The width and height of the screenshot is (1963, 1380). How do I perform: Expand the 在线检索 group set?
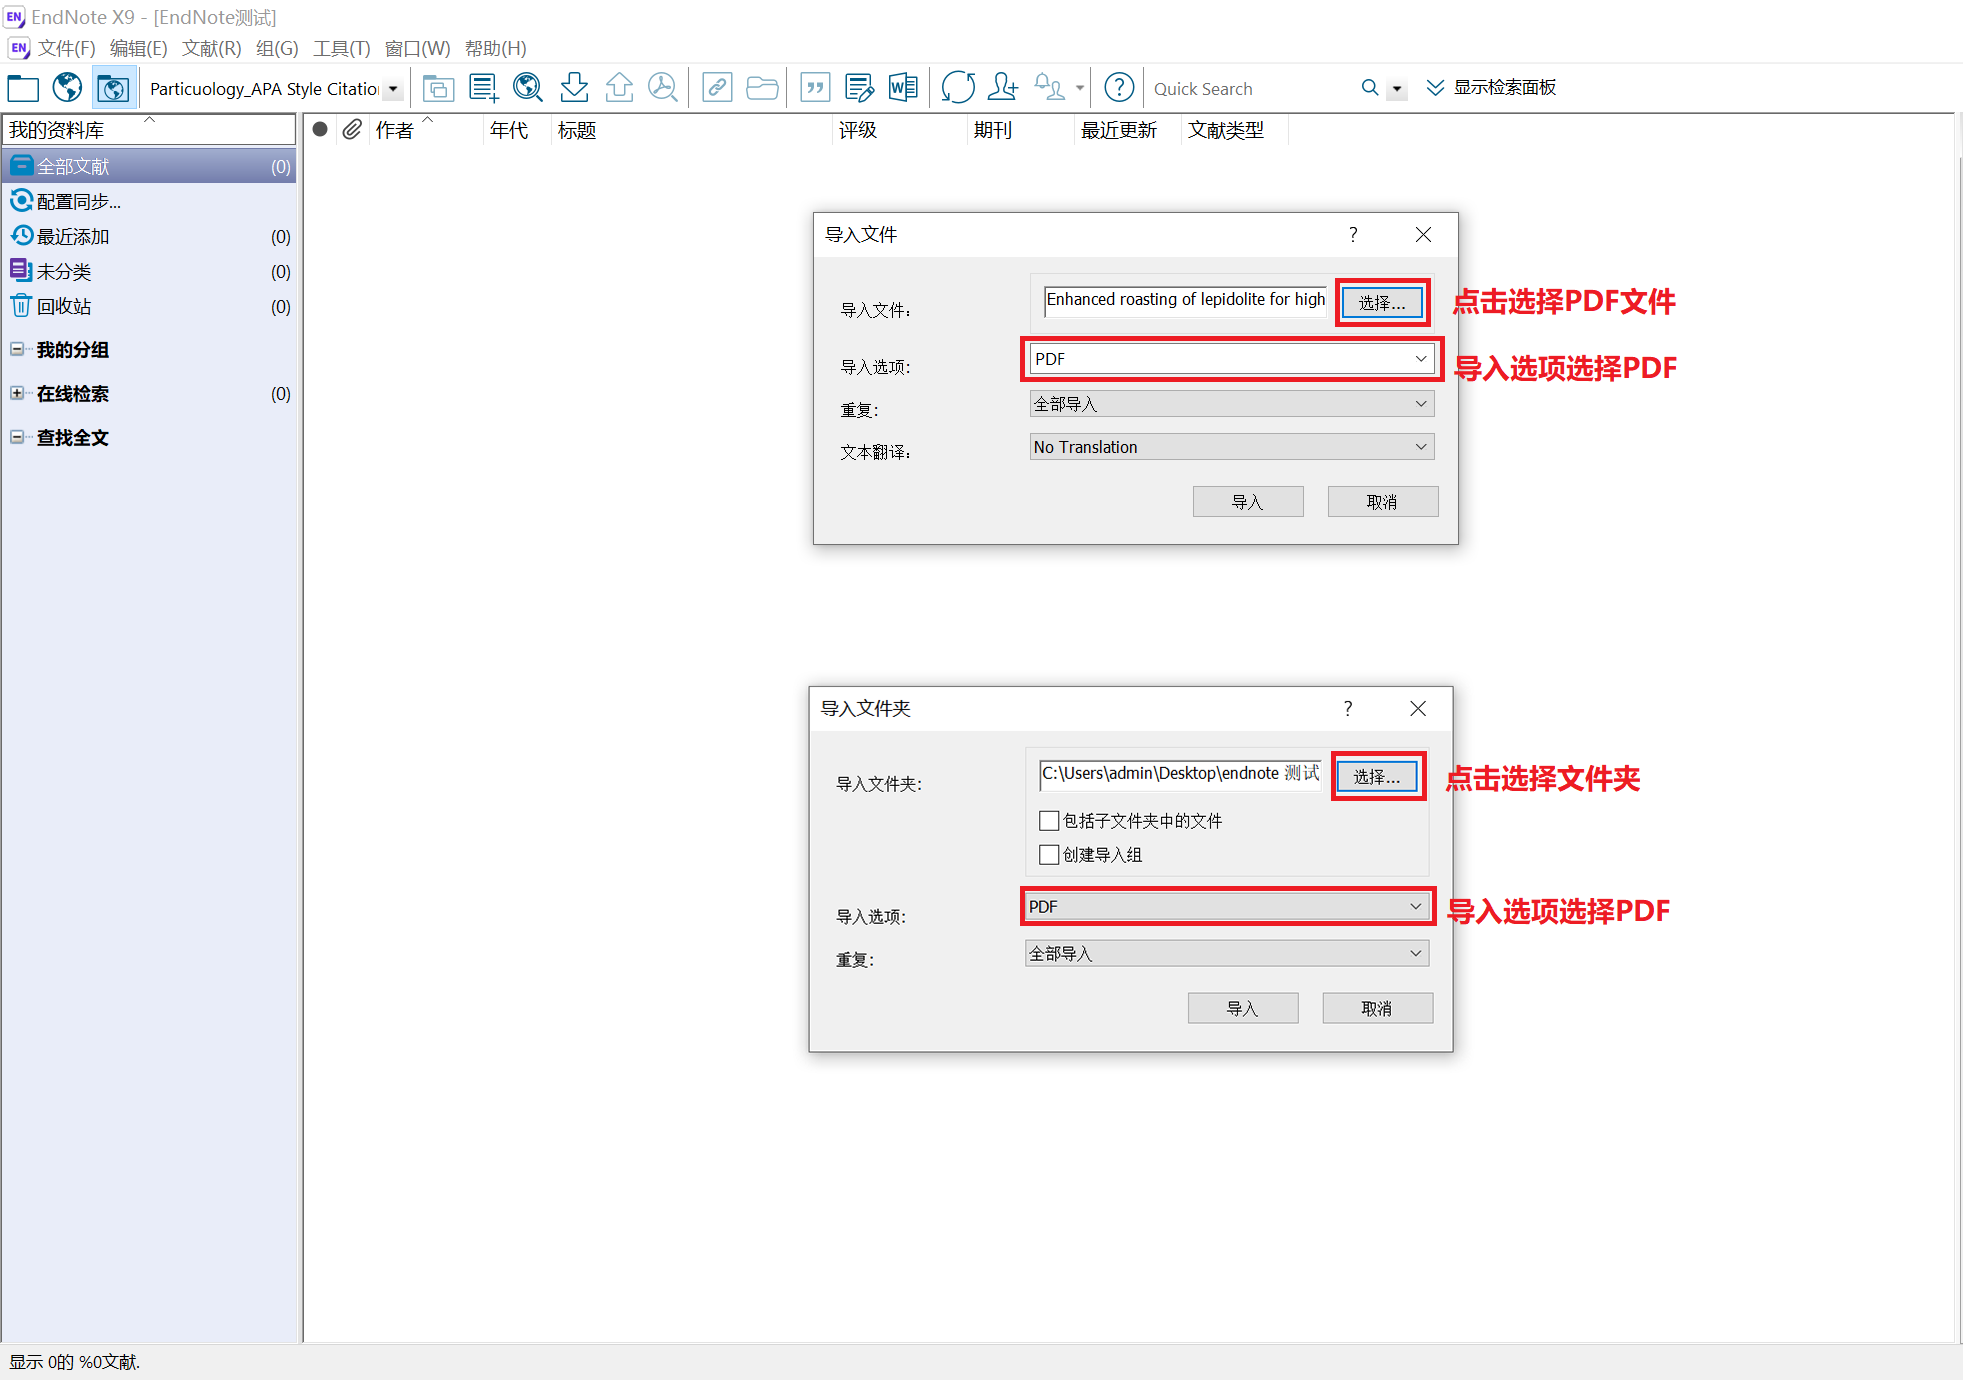[17, 393]
